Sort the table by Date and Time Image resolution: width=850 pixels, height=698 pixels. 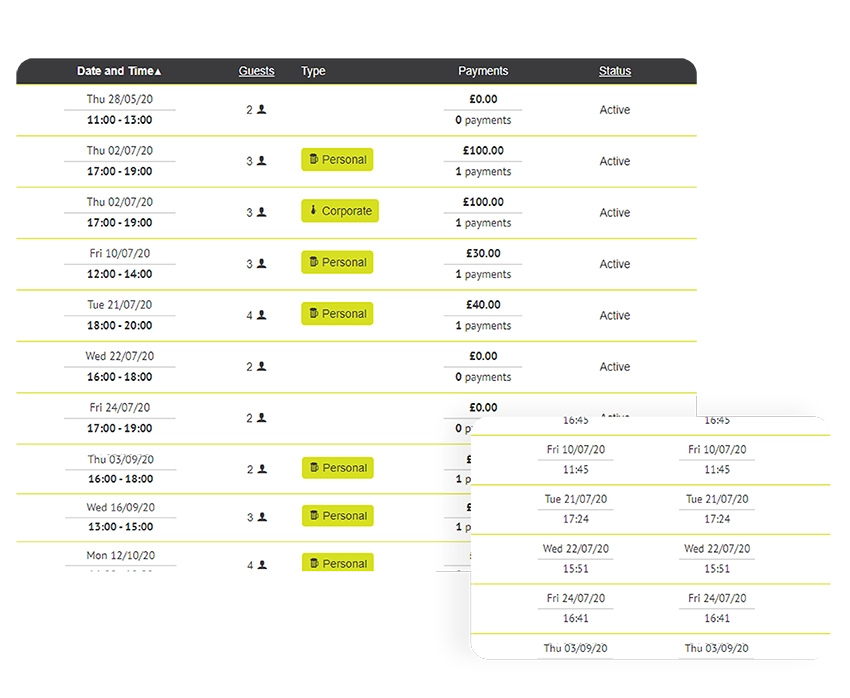[119, 71]
